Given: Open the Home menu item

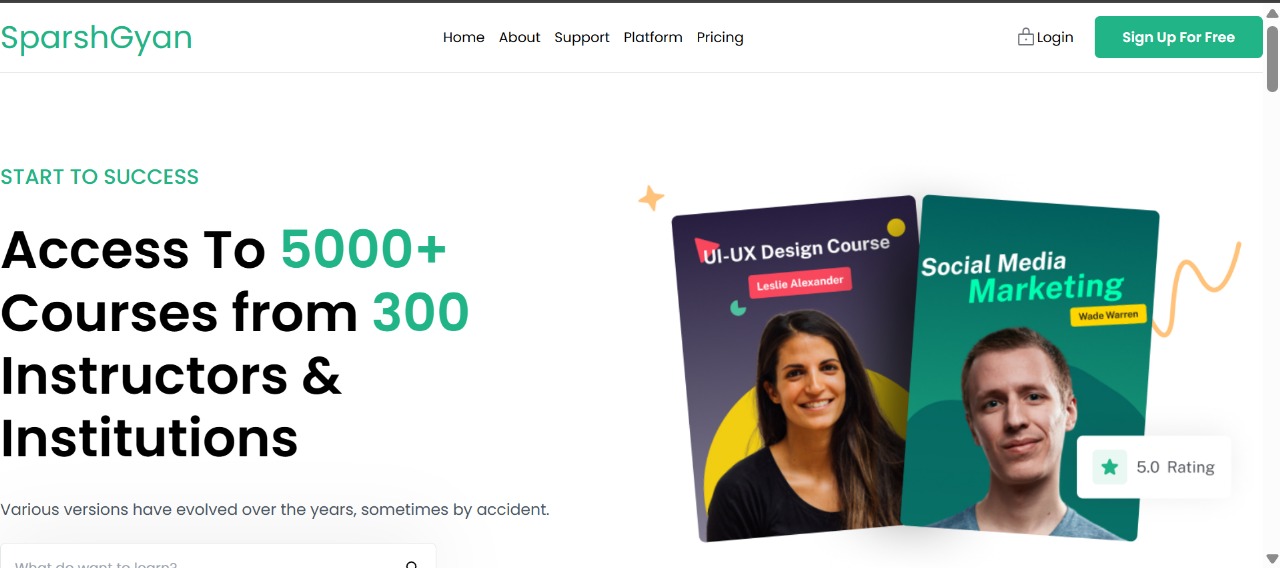Looking at the screenshot, I should 464,37.
